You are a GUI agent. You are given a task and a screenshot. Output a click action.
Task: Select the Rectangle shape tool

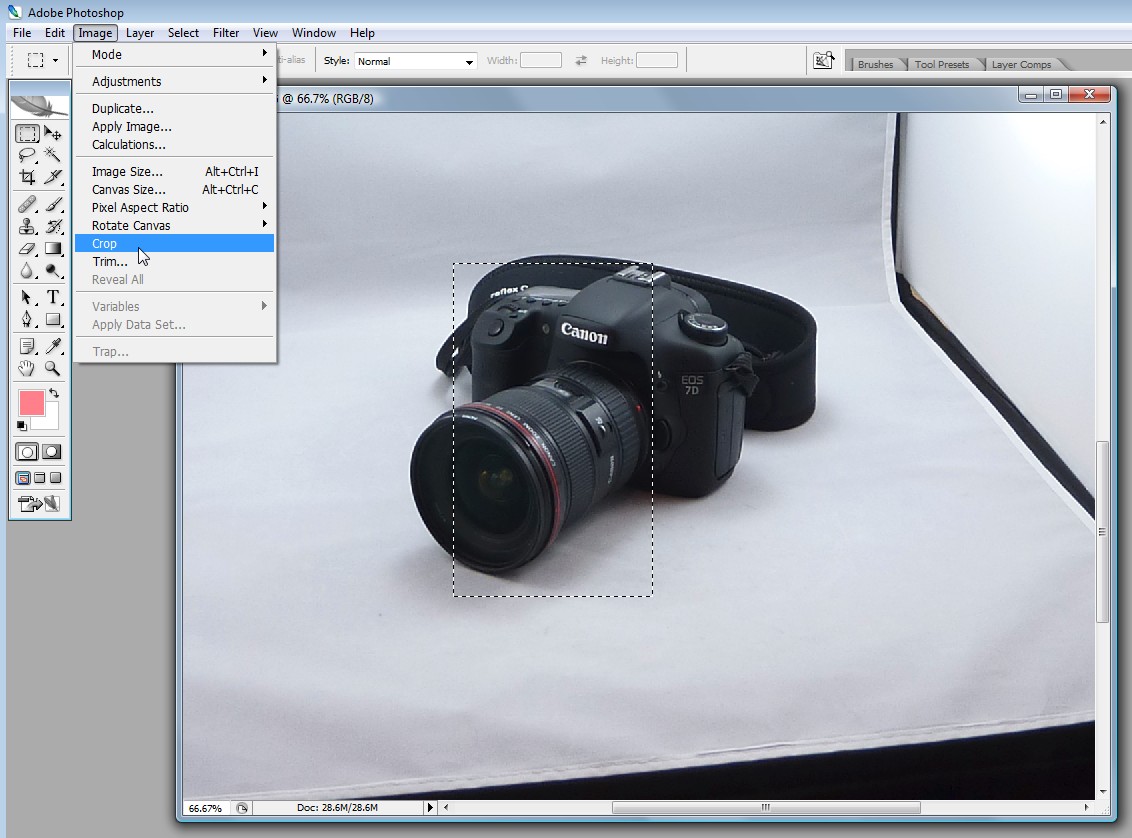click(x=53, y=319)
